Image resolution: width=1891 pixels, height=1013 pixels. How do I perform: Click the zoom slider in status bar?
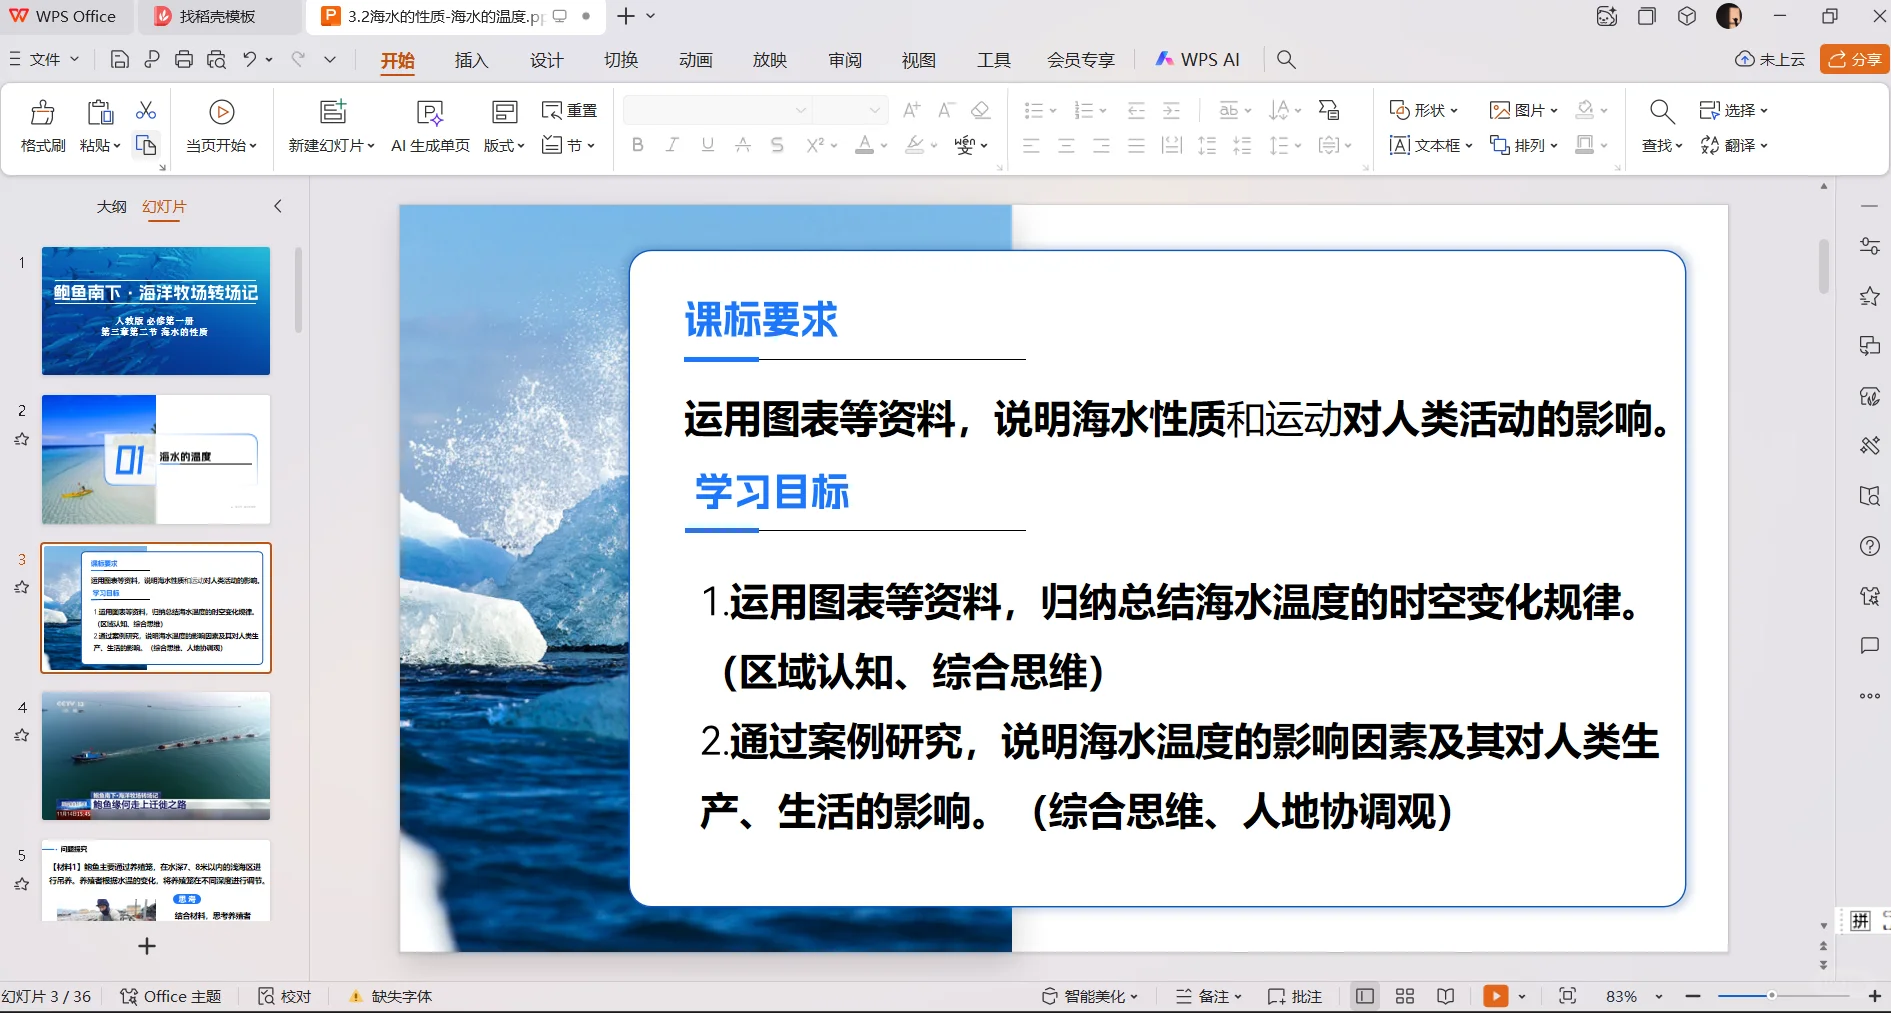[1784, 996]
